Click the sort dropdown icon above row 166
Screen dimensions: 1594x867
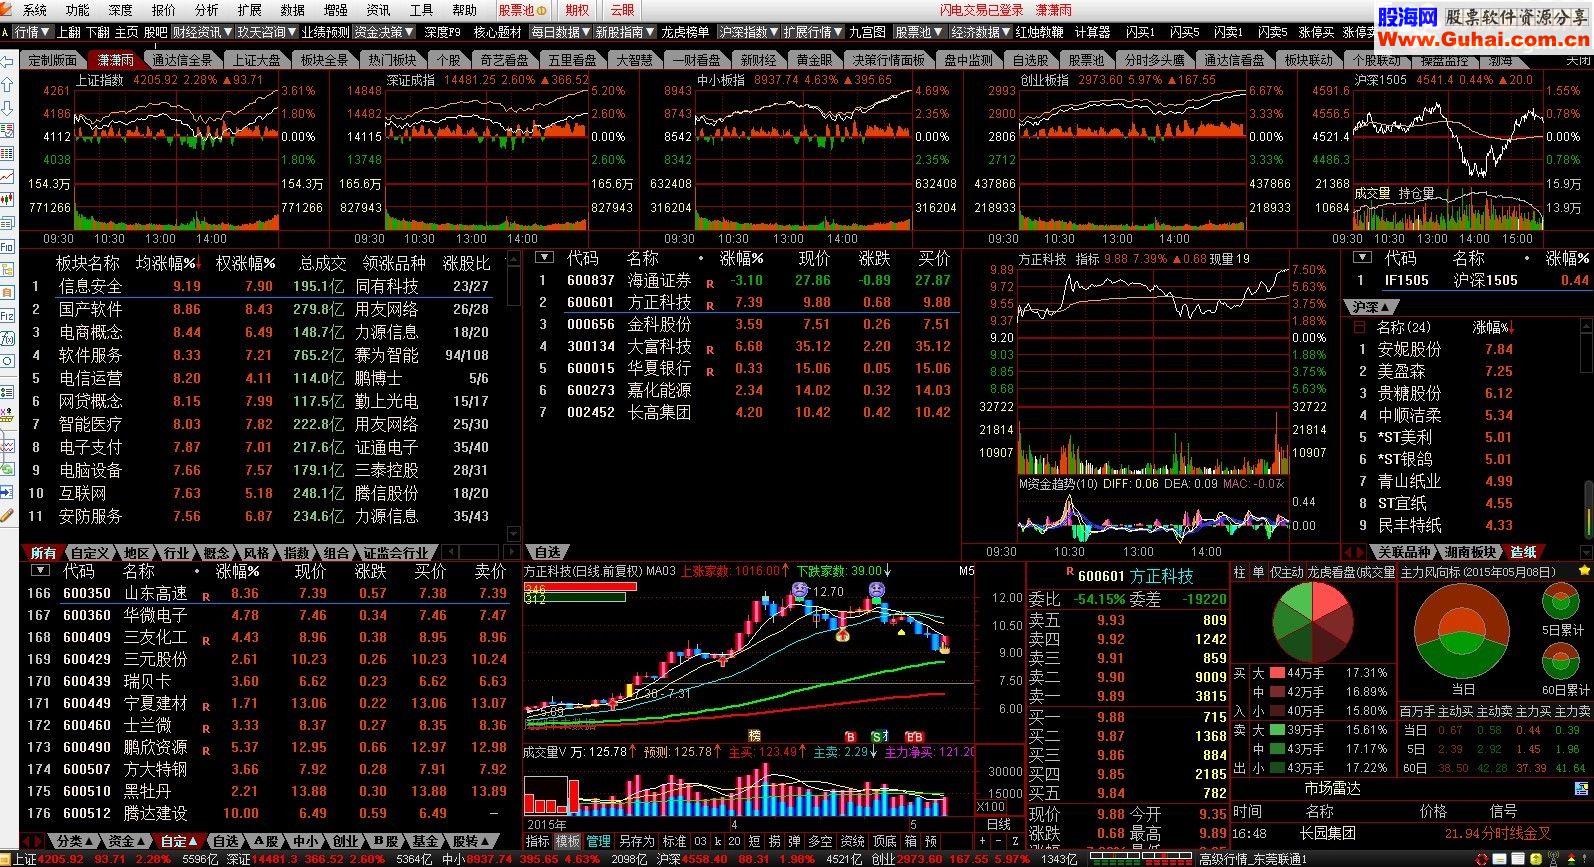click(x=40, y=571)
